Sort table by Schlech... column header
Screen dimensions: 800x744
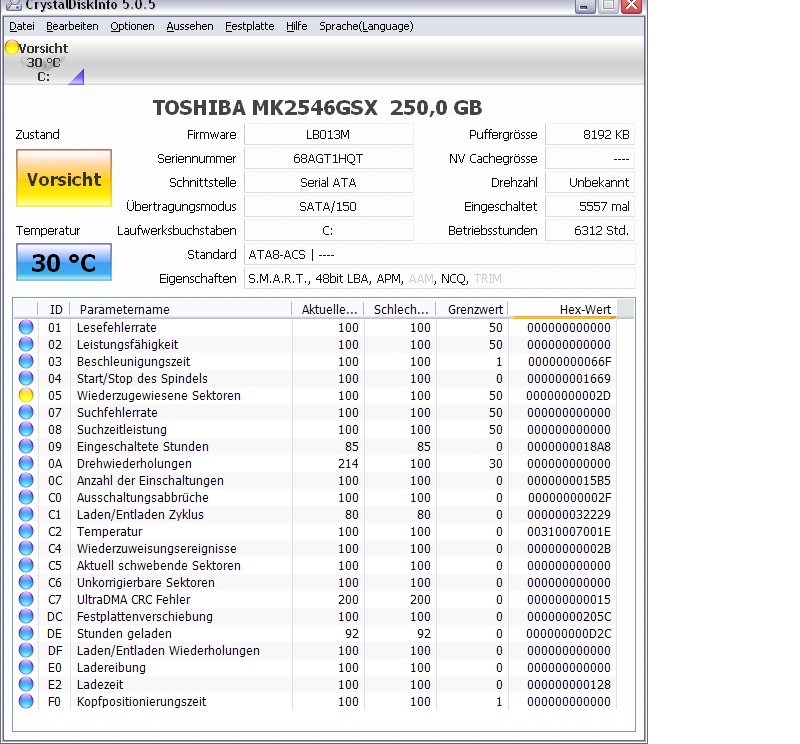399,309
